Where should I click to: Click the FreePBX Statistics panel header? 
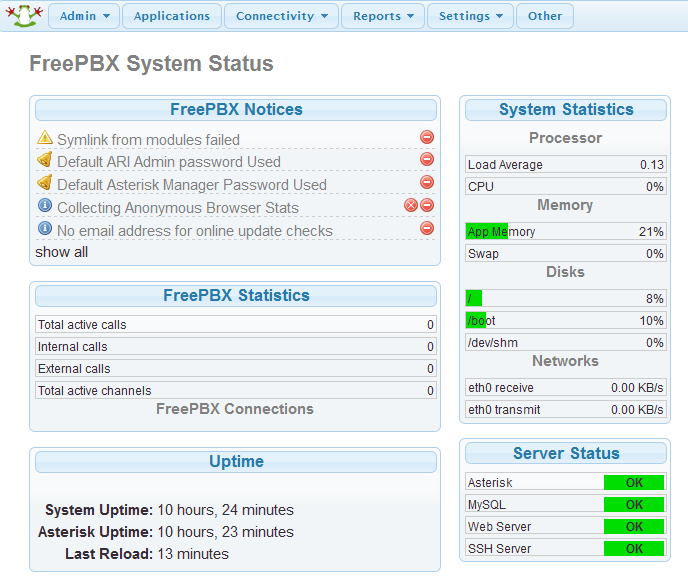tap(236, 296)
